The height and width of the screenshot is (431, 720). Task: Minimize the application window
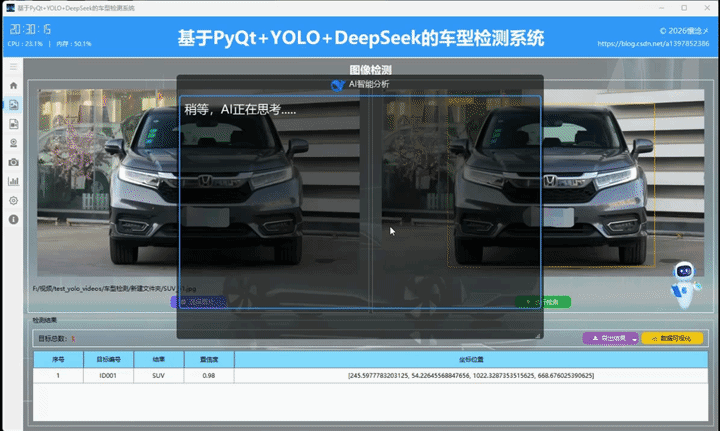click(x=662, y=8)
